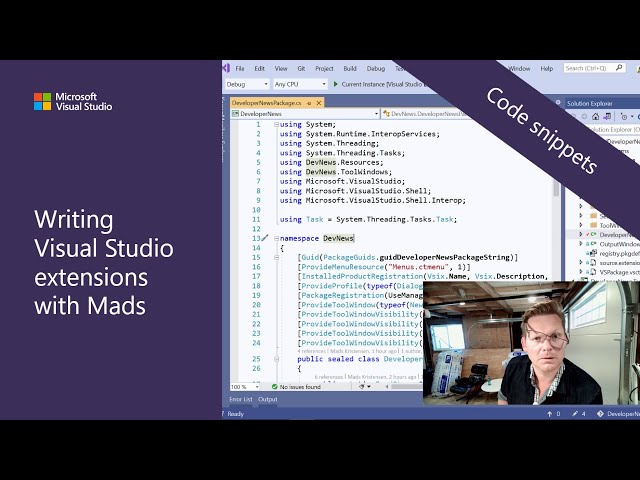Image resolution: width=640 pixels, height=480 pixels.
Task: Click the Microsoft Visual Studio logo
Action: 73,102
